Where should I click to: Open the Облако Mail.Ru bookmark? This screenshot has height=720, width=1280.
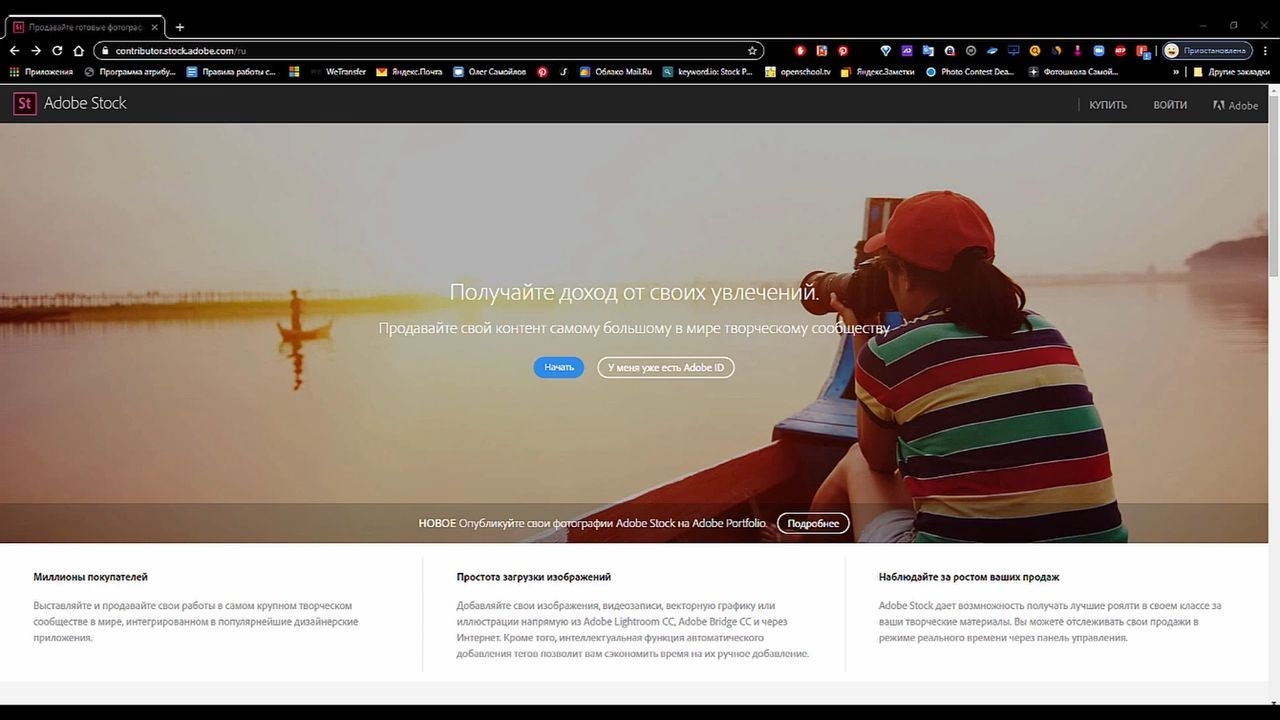615,72
